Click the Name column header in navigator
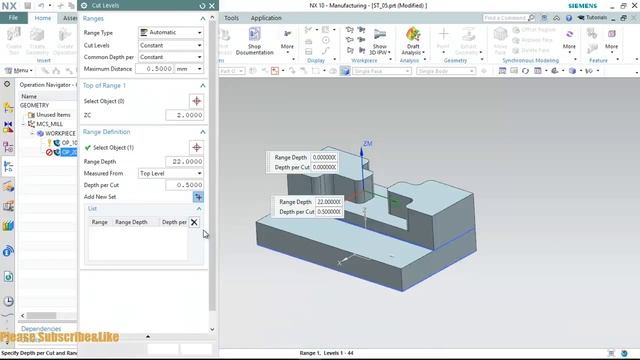Screen dimensions: 640x360 pos(47,96)
